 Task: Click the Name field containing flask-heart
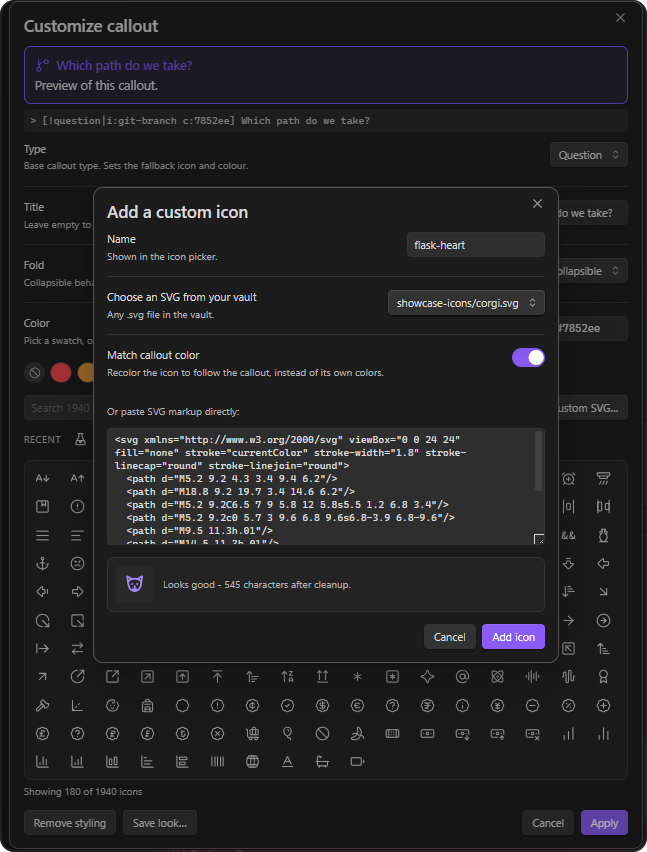click(x=475, y=245)
